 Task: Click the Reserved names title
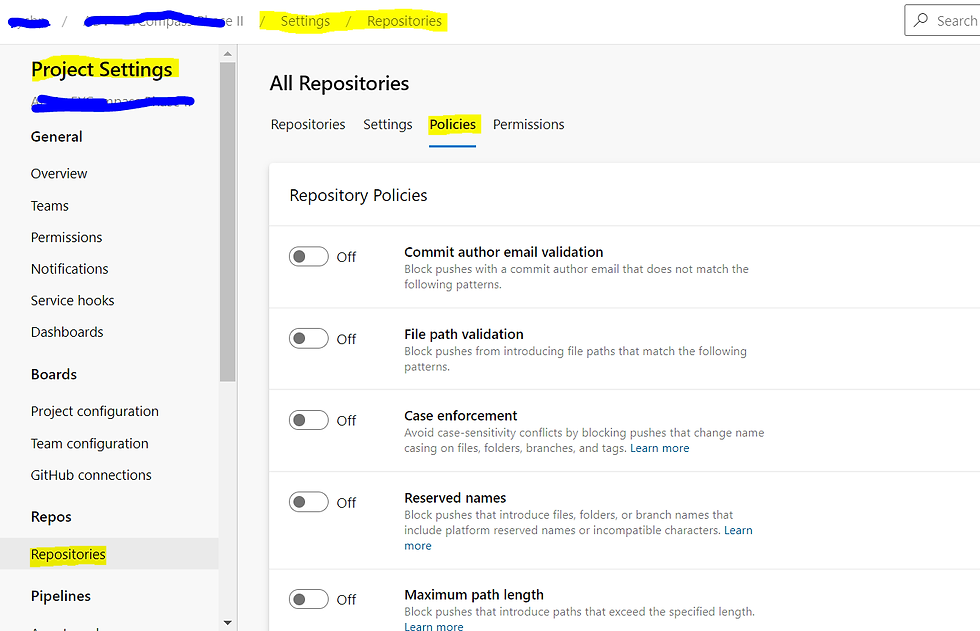455,498
